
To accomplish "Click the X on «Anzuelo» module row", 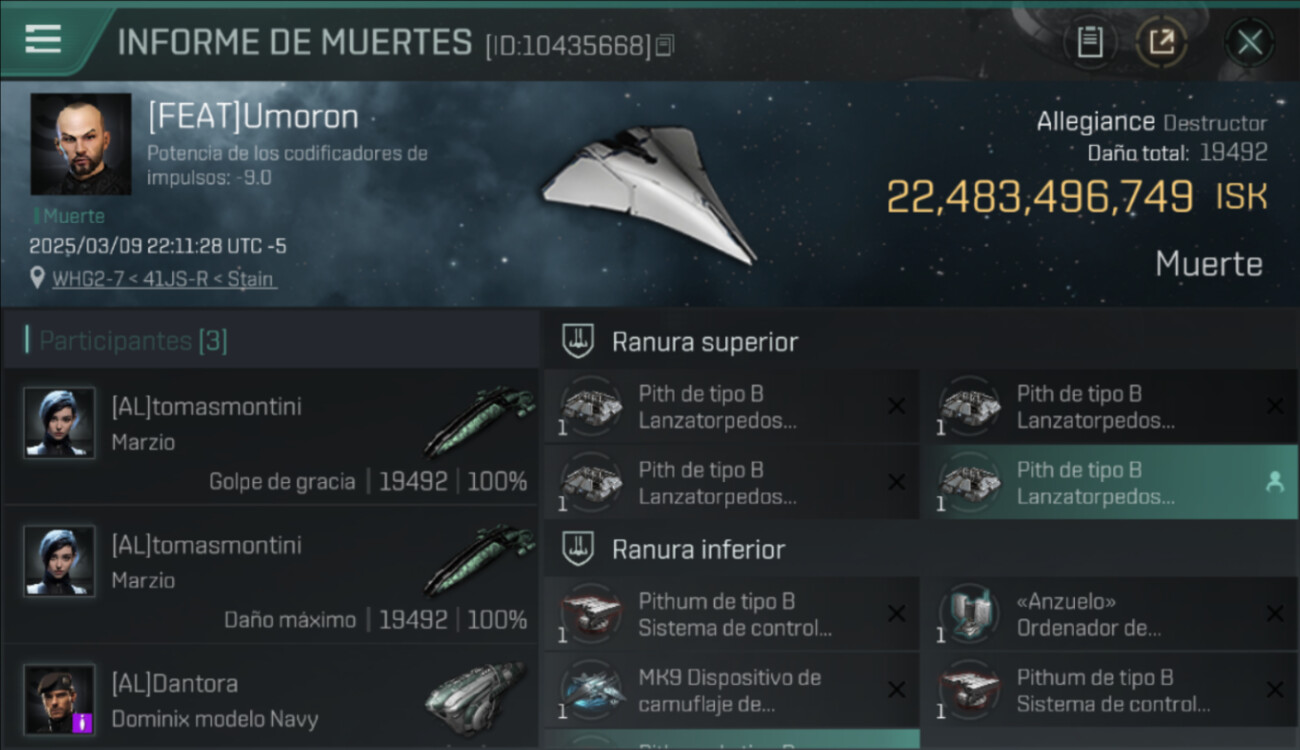I will 1274,614.
